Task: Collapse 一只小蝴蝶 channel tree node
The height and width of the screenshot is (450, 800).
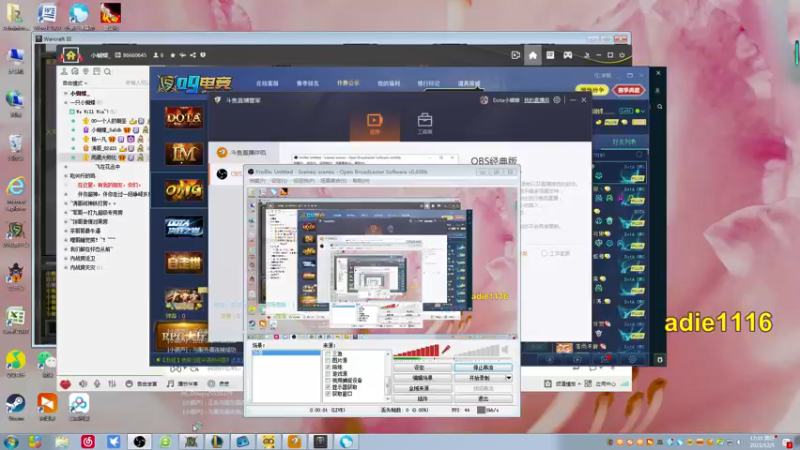Action: click(66, 103)
